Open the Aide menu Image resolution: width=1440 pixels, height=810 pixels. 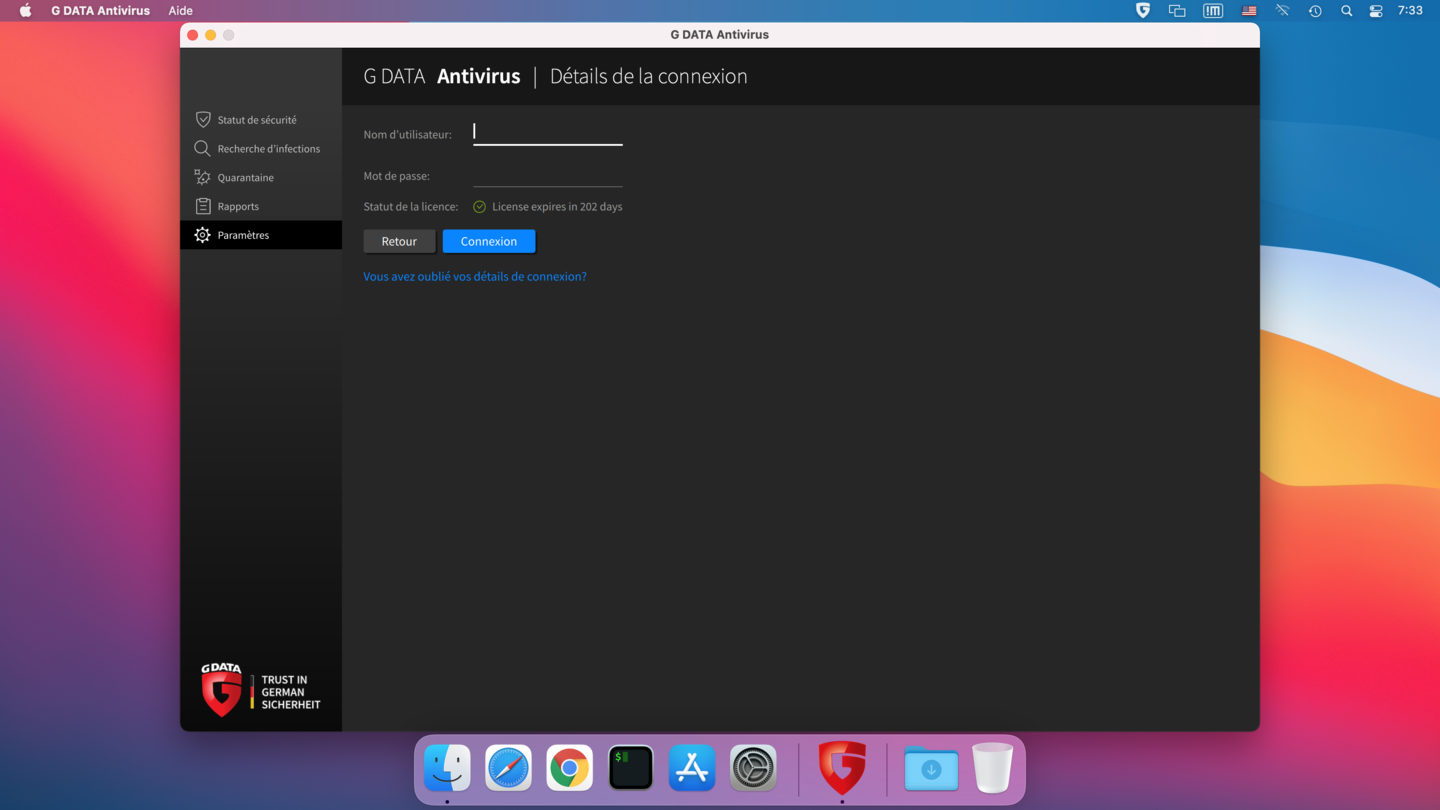pos(180,11)
